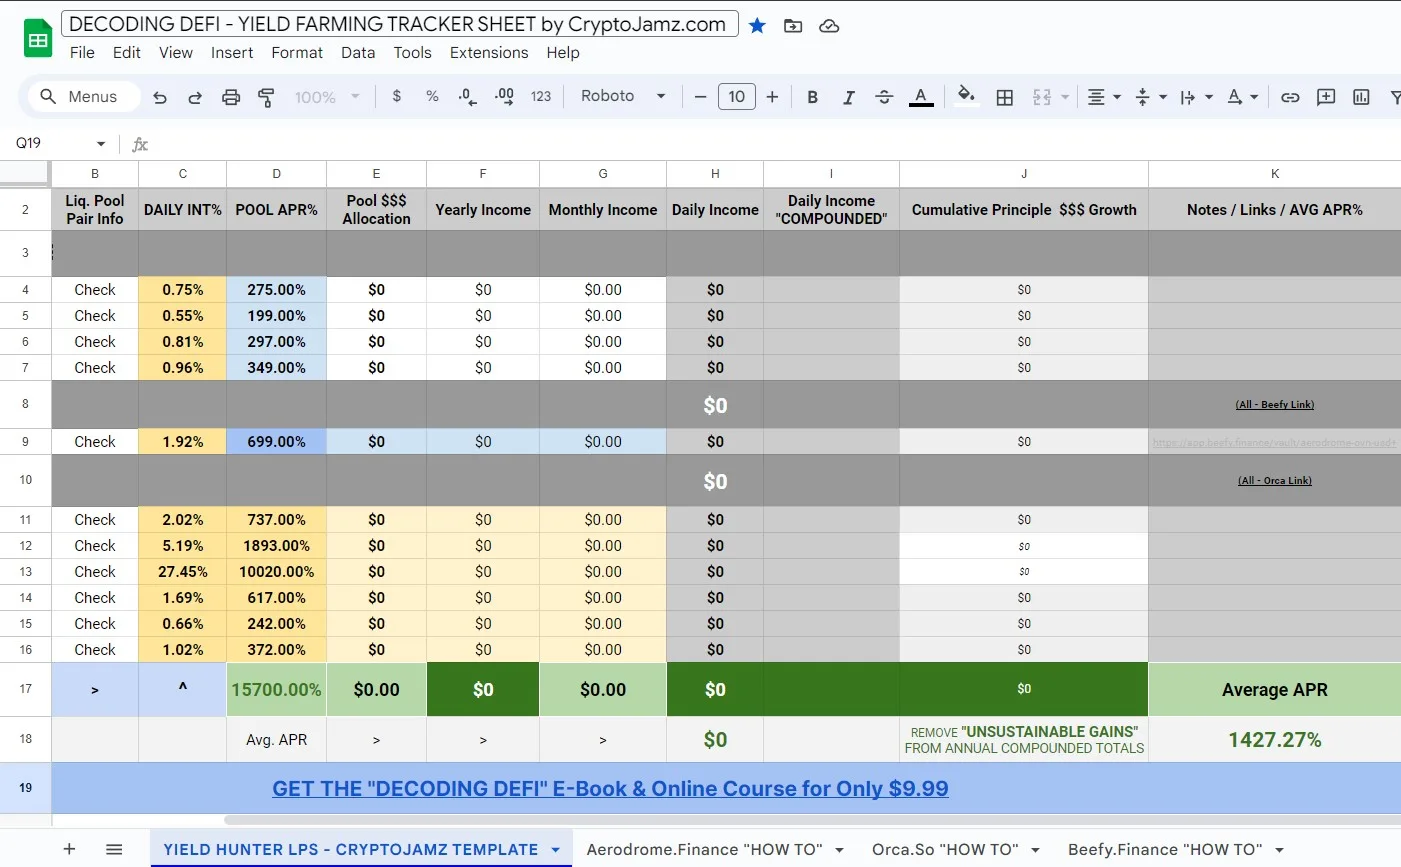Open the All - Beefy Link
1401x867 pixels.
(1275, 405)
